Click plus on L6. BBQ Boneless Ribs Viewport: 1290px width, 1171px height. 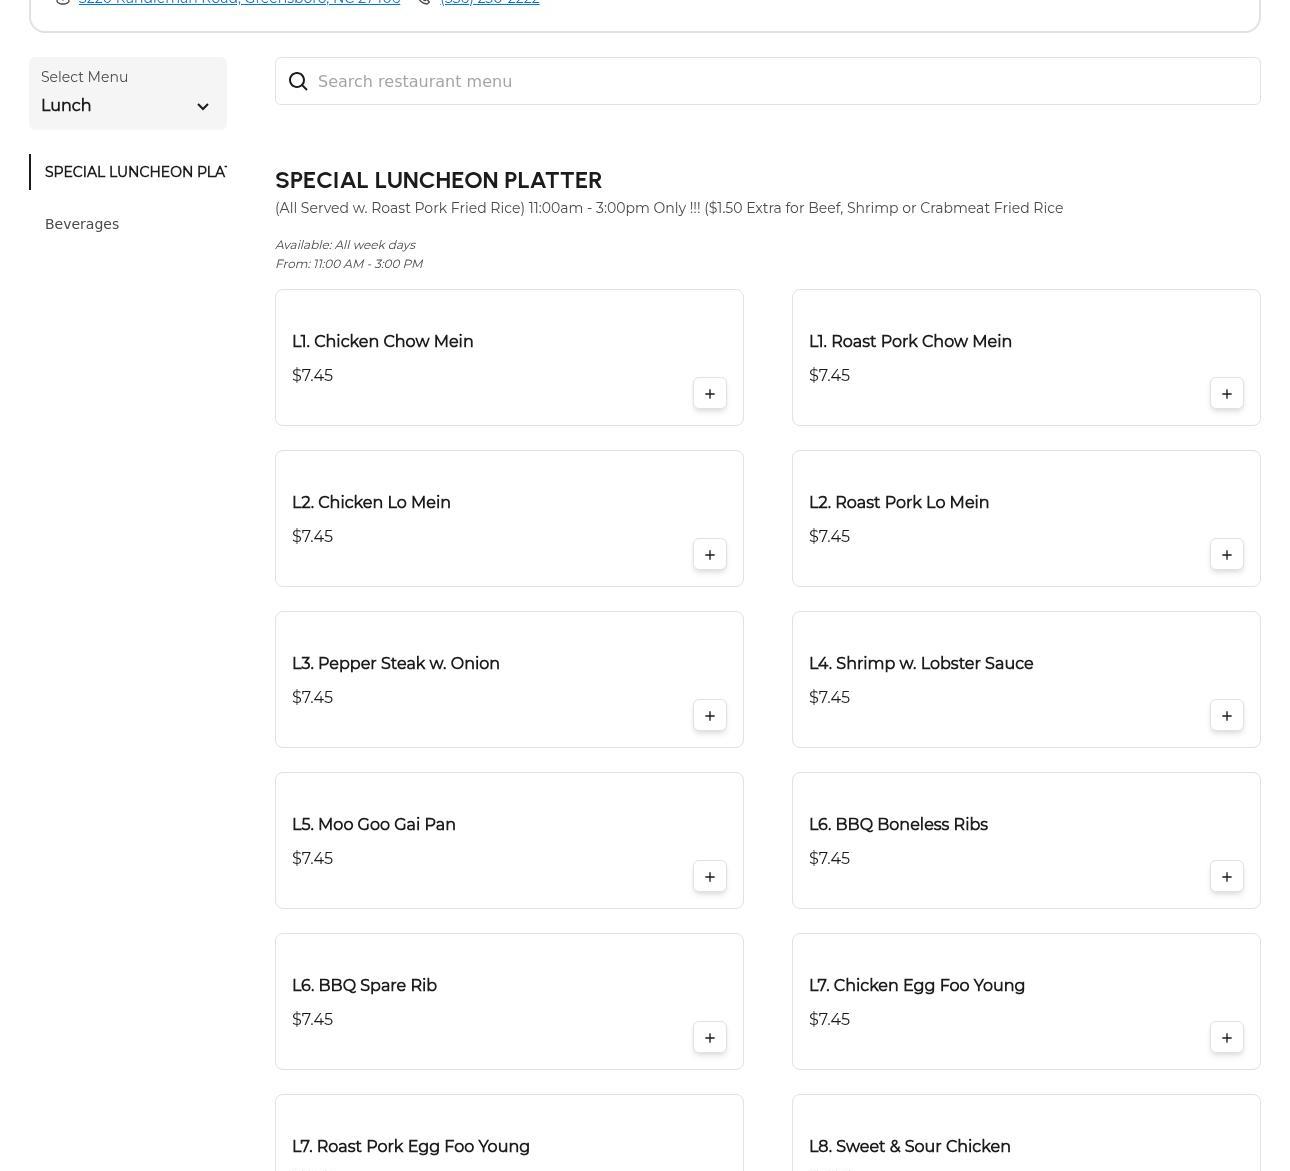pos(1226,877)
